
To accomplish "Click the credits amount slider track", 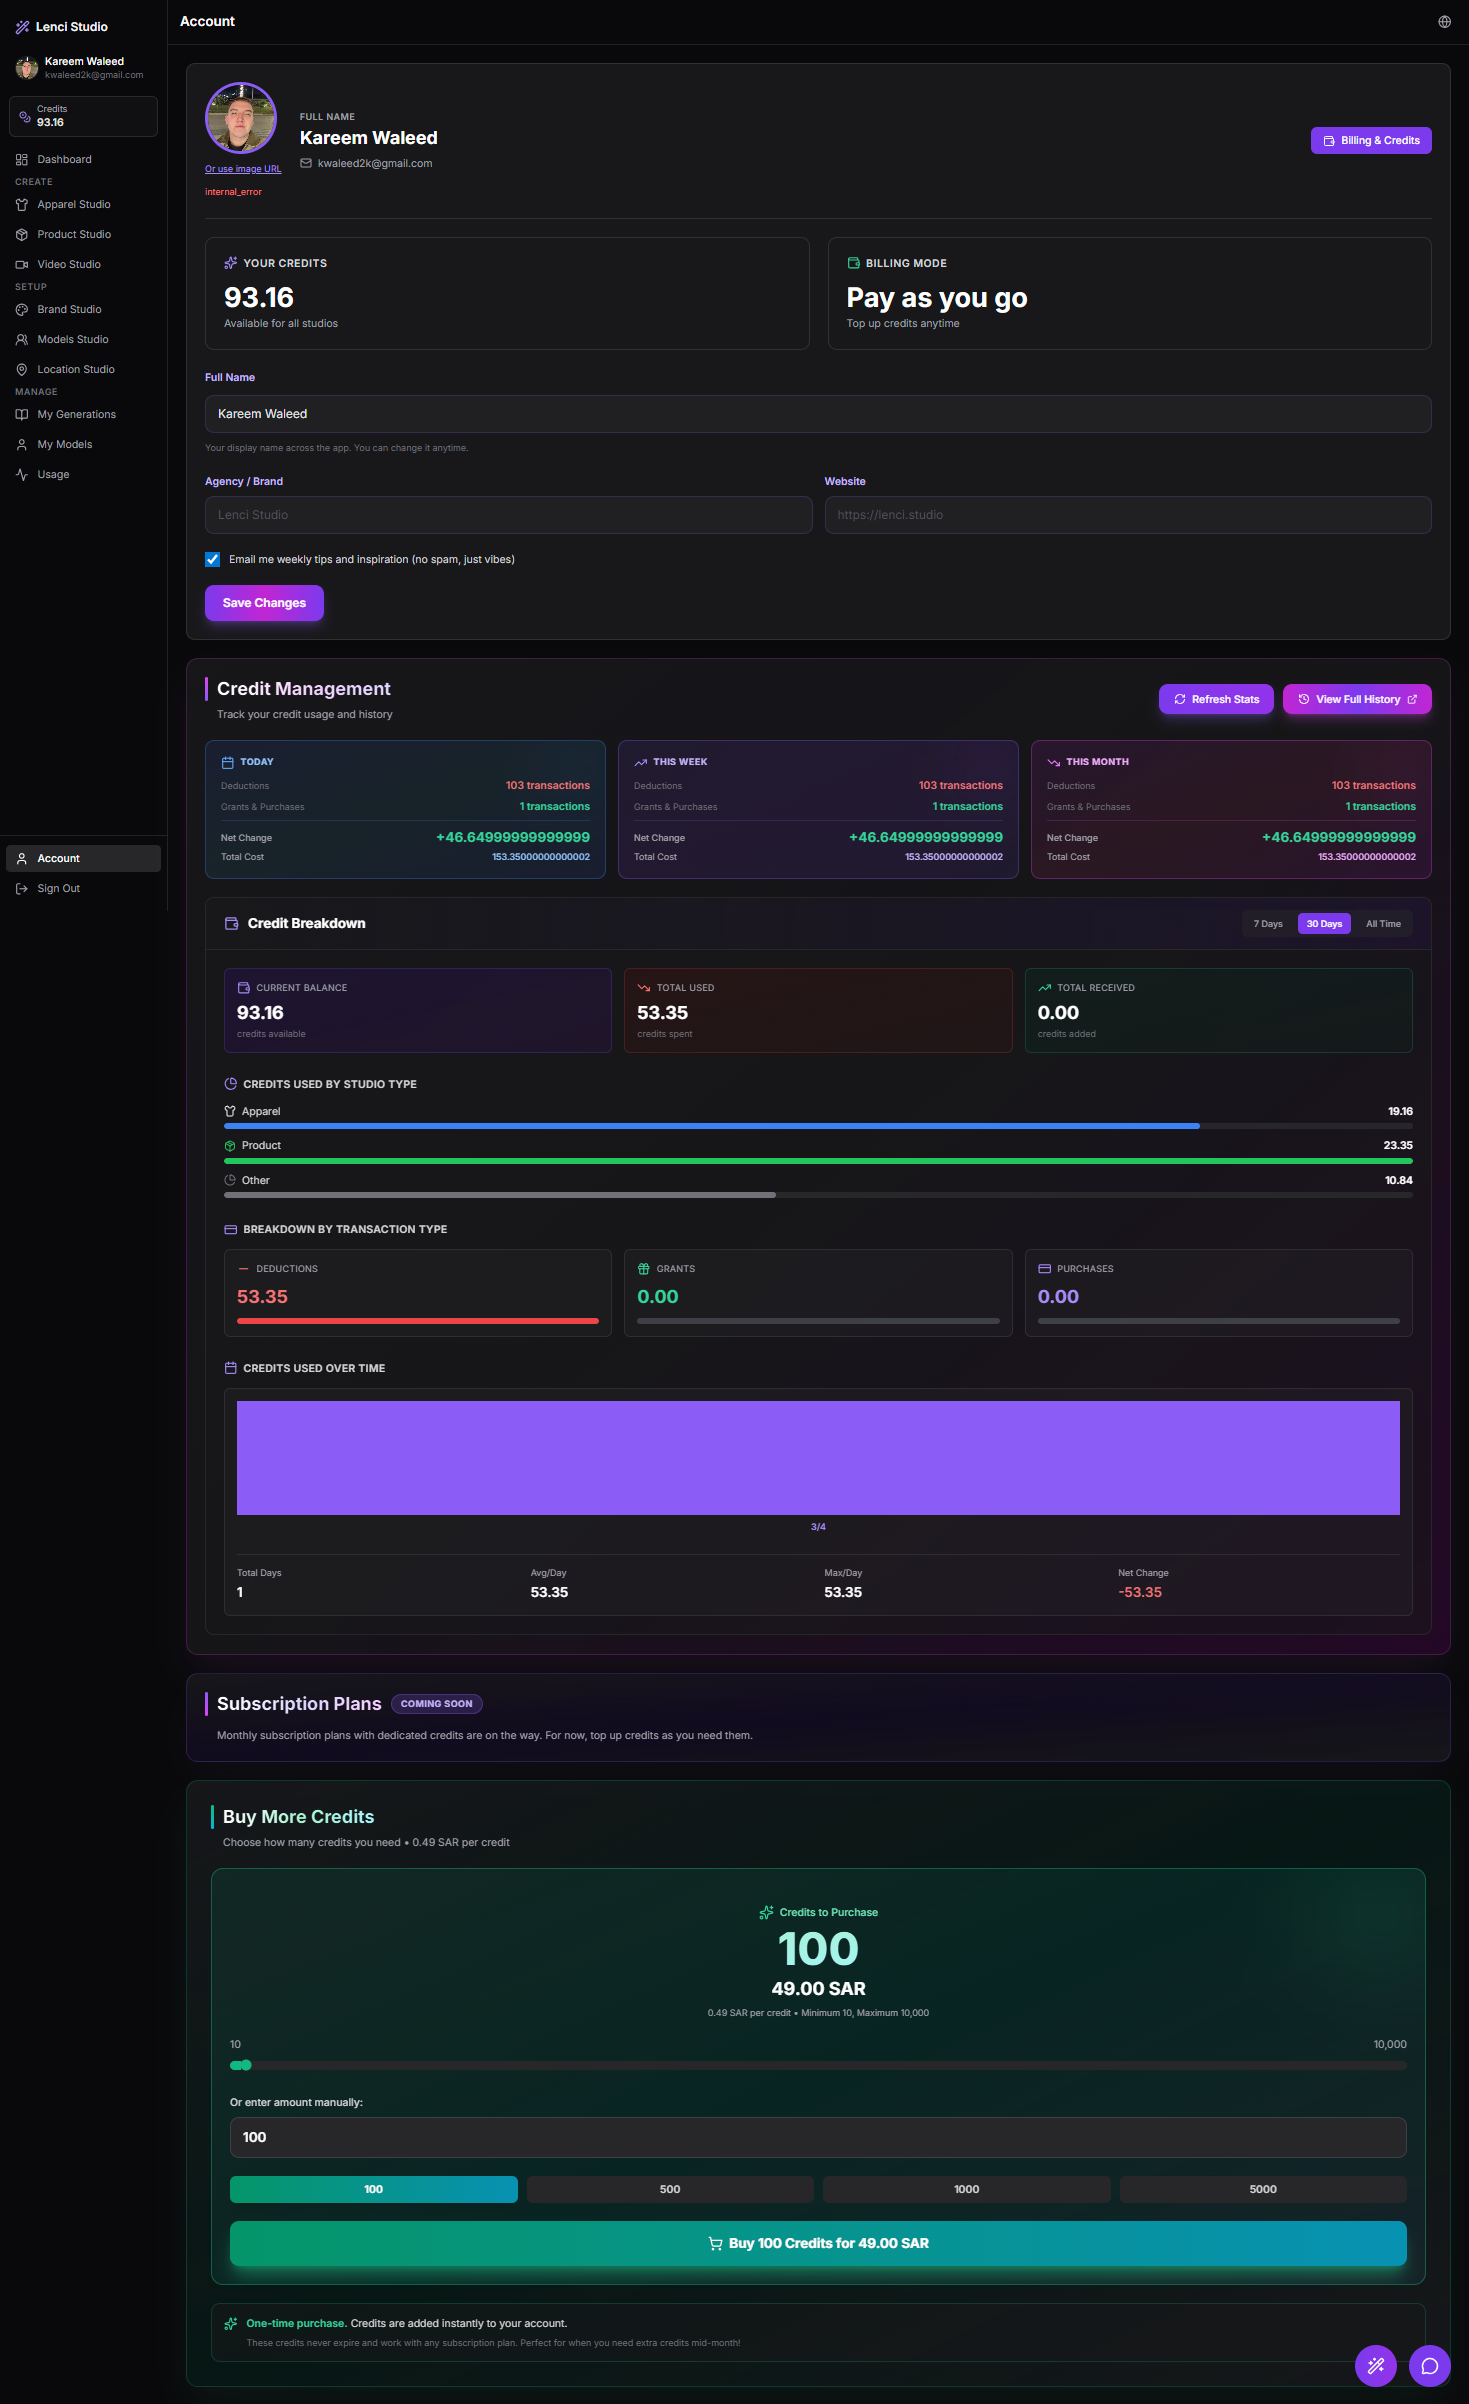I will click(x=817, y=2065).
